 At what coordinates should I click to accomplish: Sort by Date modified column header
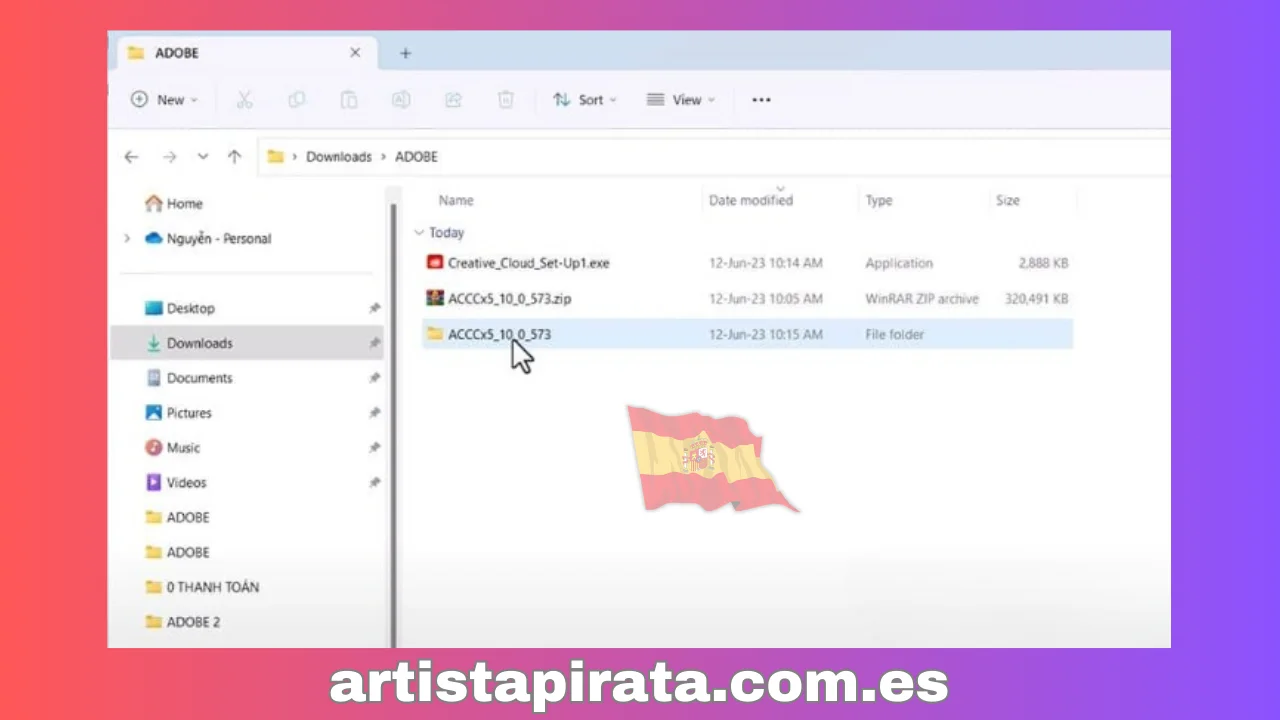tap(751, 201)
